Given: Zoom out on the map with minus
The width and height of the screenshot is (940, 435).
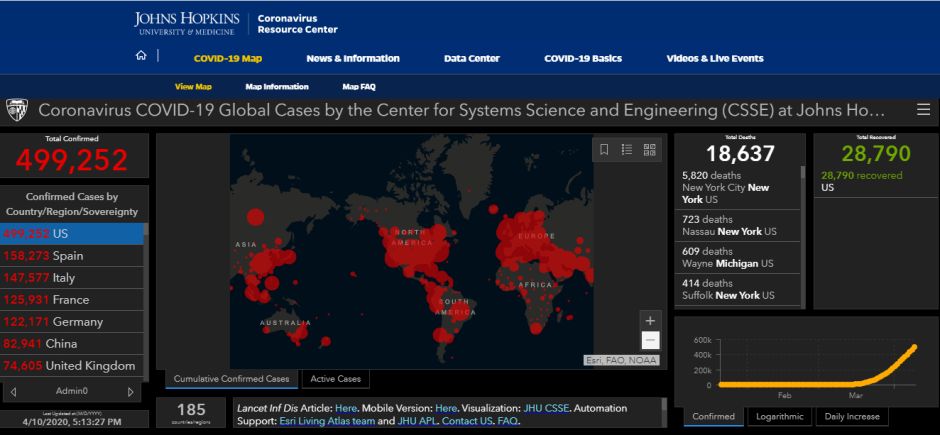Looking at the screenshot, I should click(x=650, y=340).
